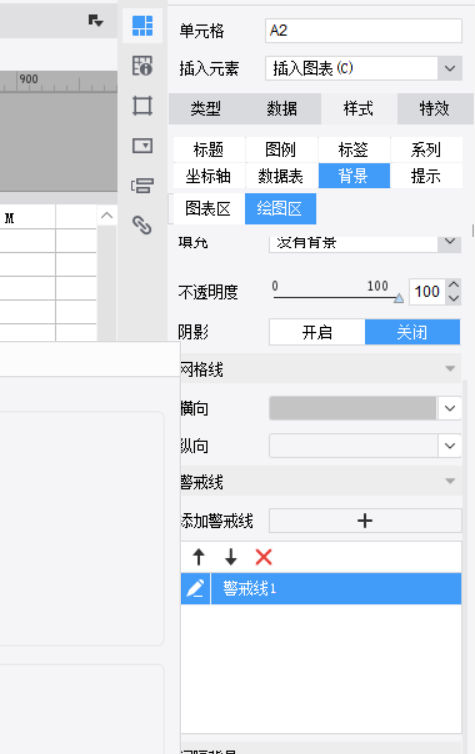Delete the selected alert line
Viewport: 475px width, 754px height.
[x=263, y=557]
